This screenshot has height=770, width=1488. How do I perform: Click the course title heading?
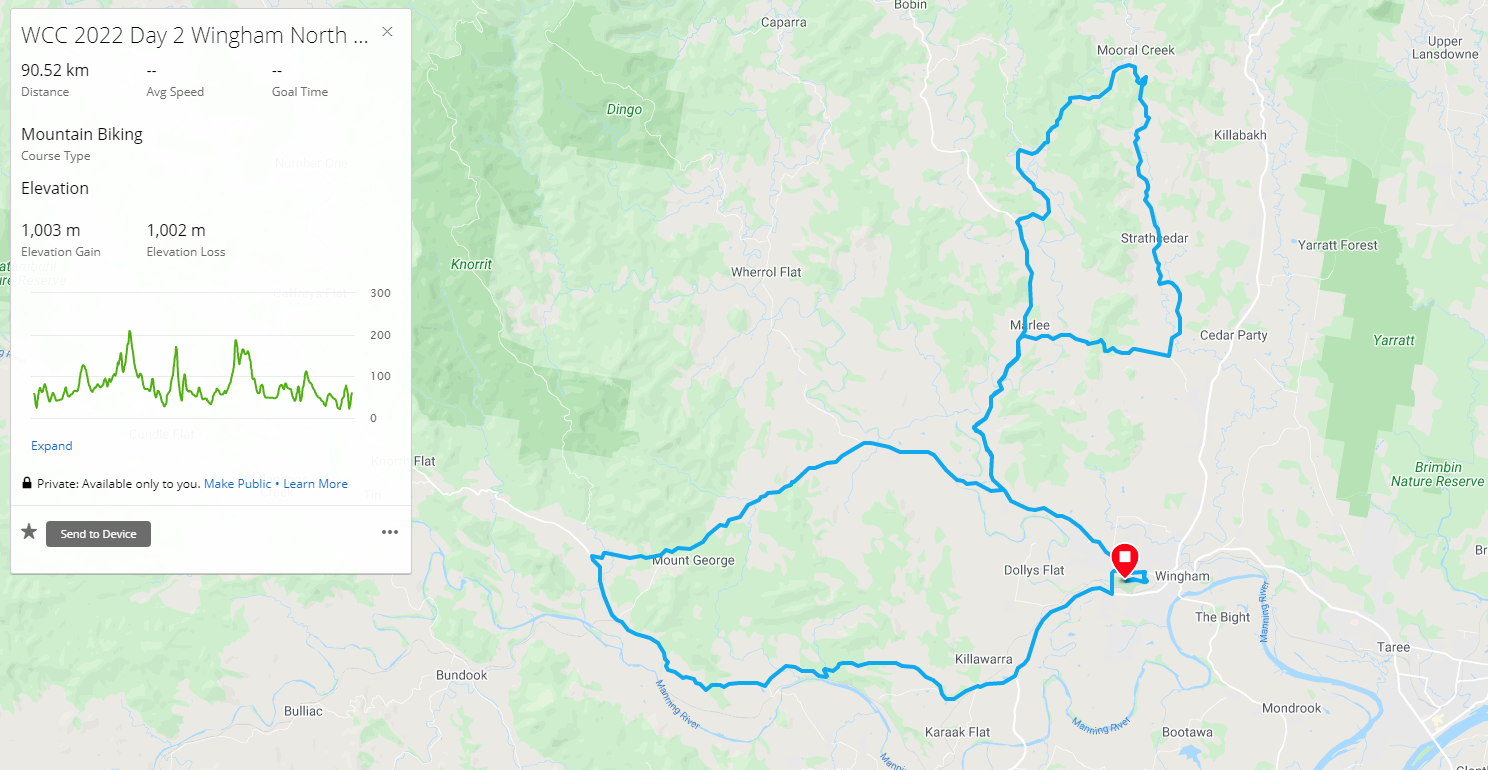pyautogui.click(x=197, y=36)
